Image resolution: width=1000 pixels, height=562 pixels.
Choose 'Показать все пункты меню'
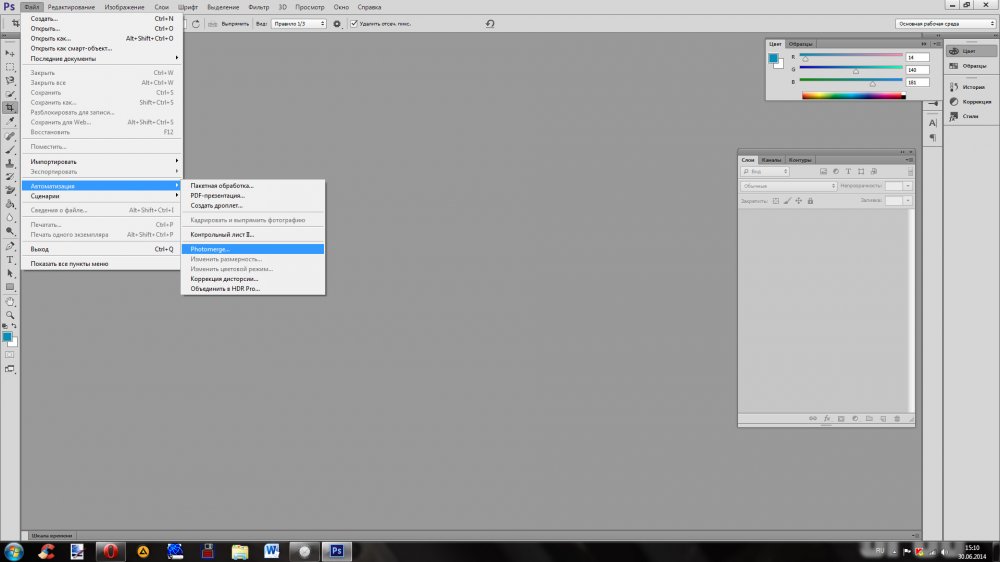pos(70,264)
